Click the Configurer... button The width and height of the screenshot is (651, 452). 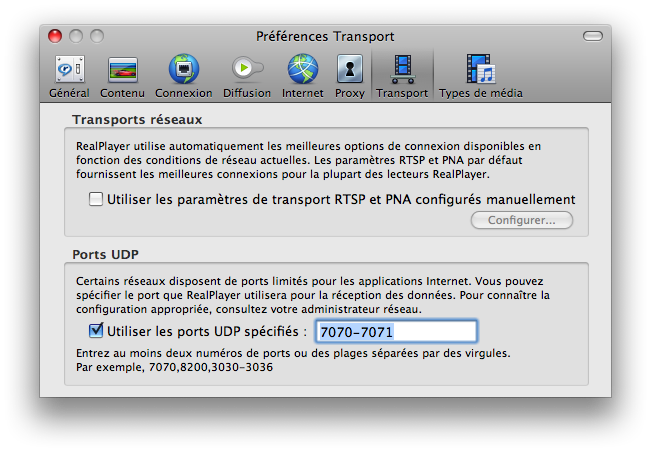tap(522, 220)
